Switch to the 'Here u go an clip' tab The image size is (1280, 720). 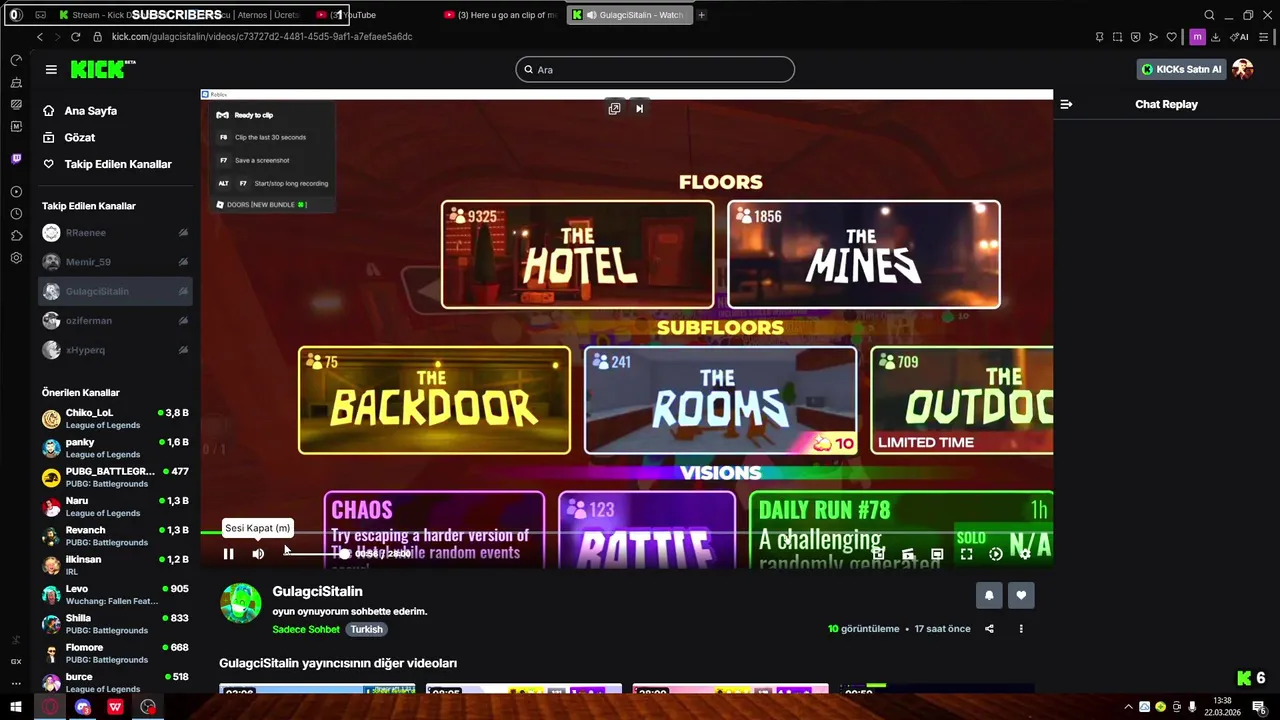point(500,15)
